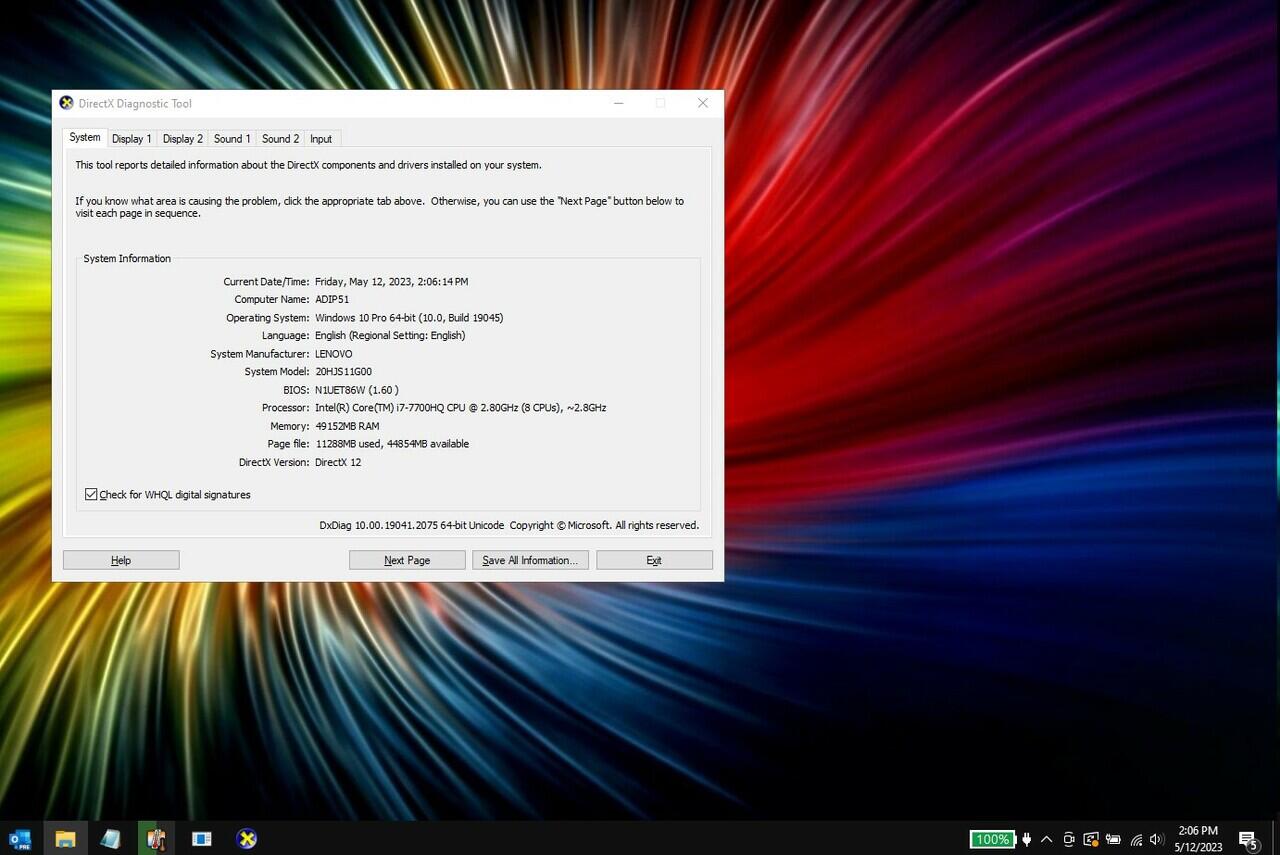Open File Explorer from the taskbar
Screen dimensions: 1280x855
[65, 839]
